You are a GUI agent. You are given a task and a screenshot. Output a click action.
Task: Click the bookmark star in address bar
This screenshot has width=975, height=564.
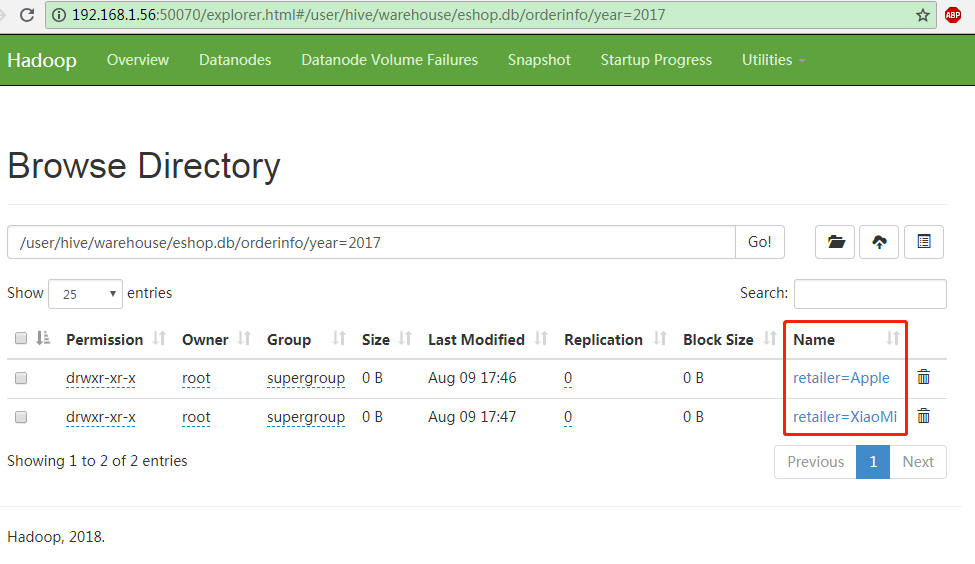(x=922, y=15)
